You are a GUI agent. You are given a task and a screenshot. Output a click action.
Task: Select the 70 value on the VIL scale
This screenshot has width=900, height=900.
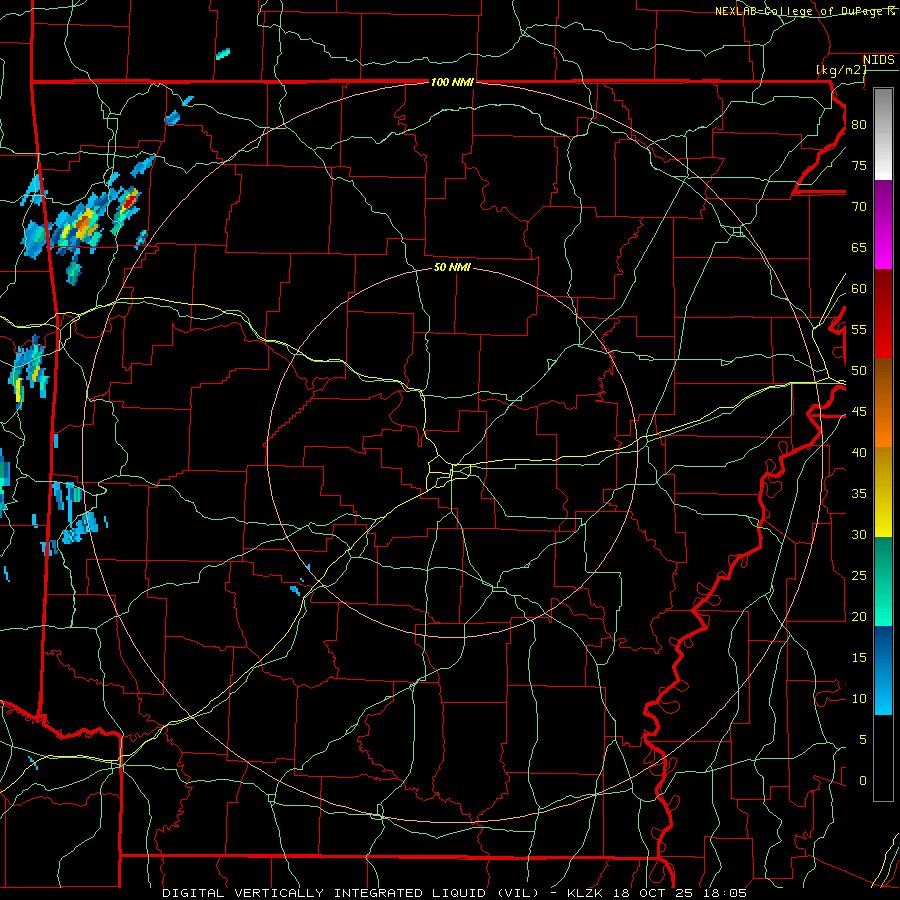[x=859, y=207]
